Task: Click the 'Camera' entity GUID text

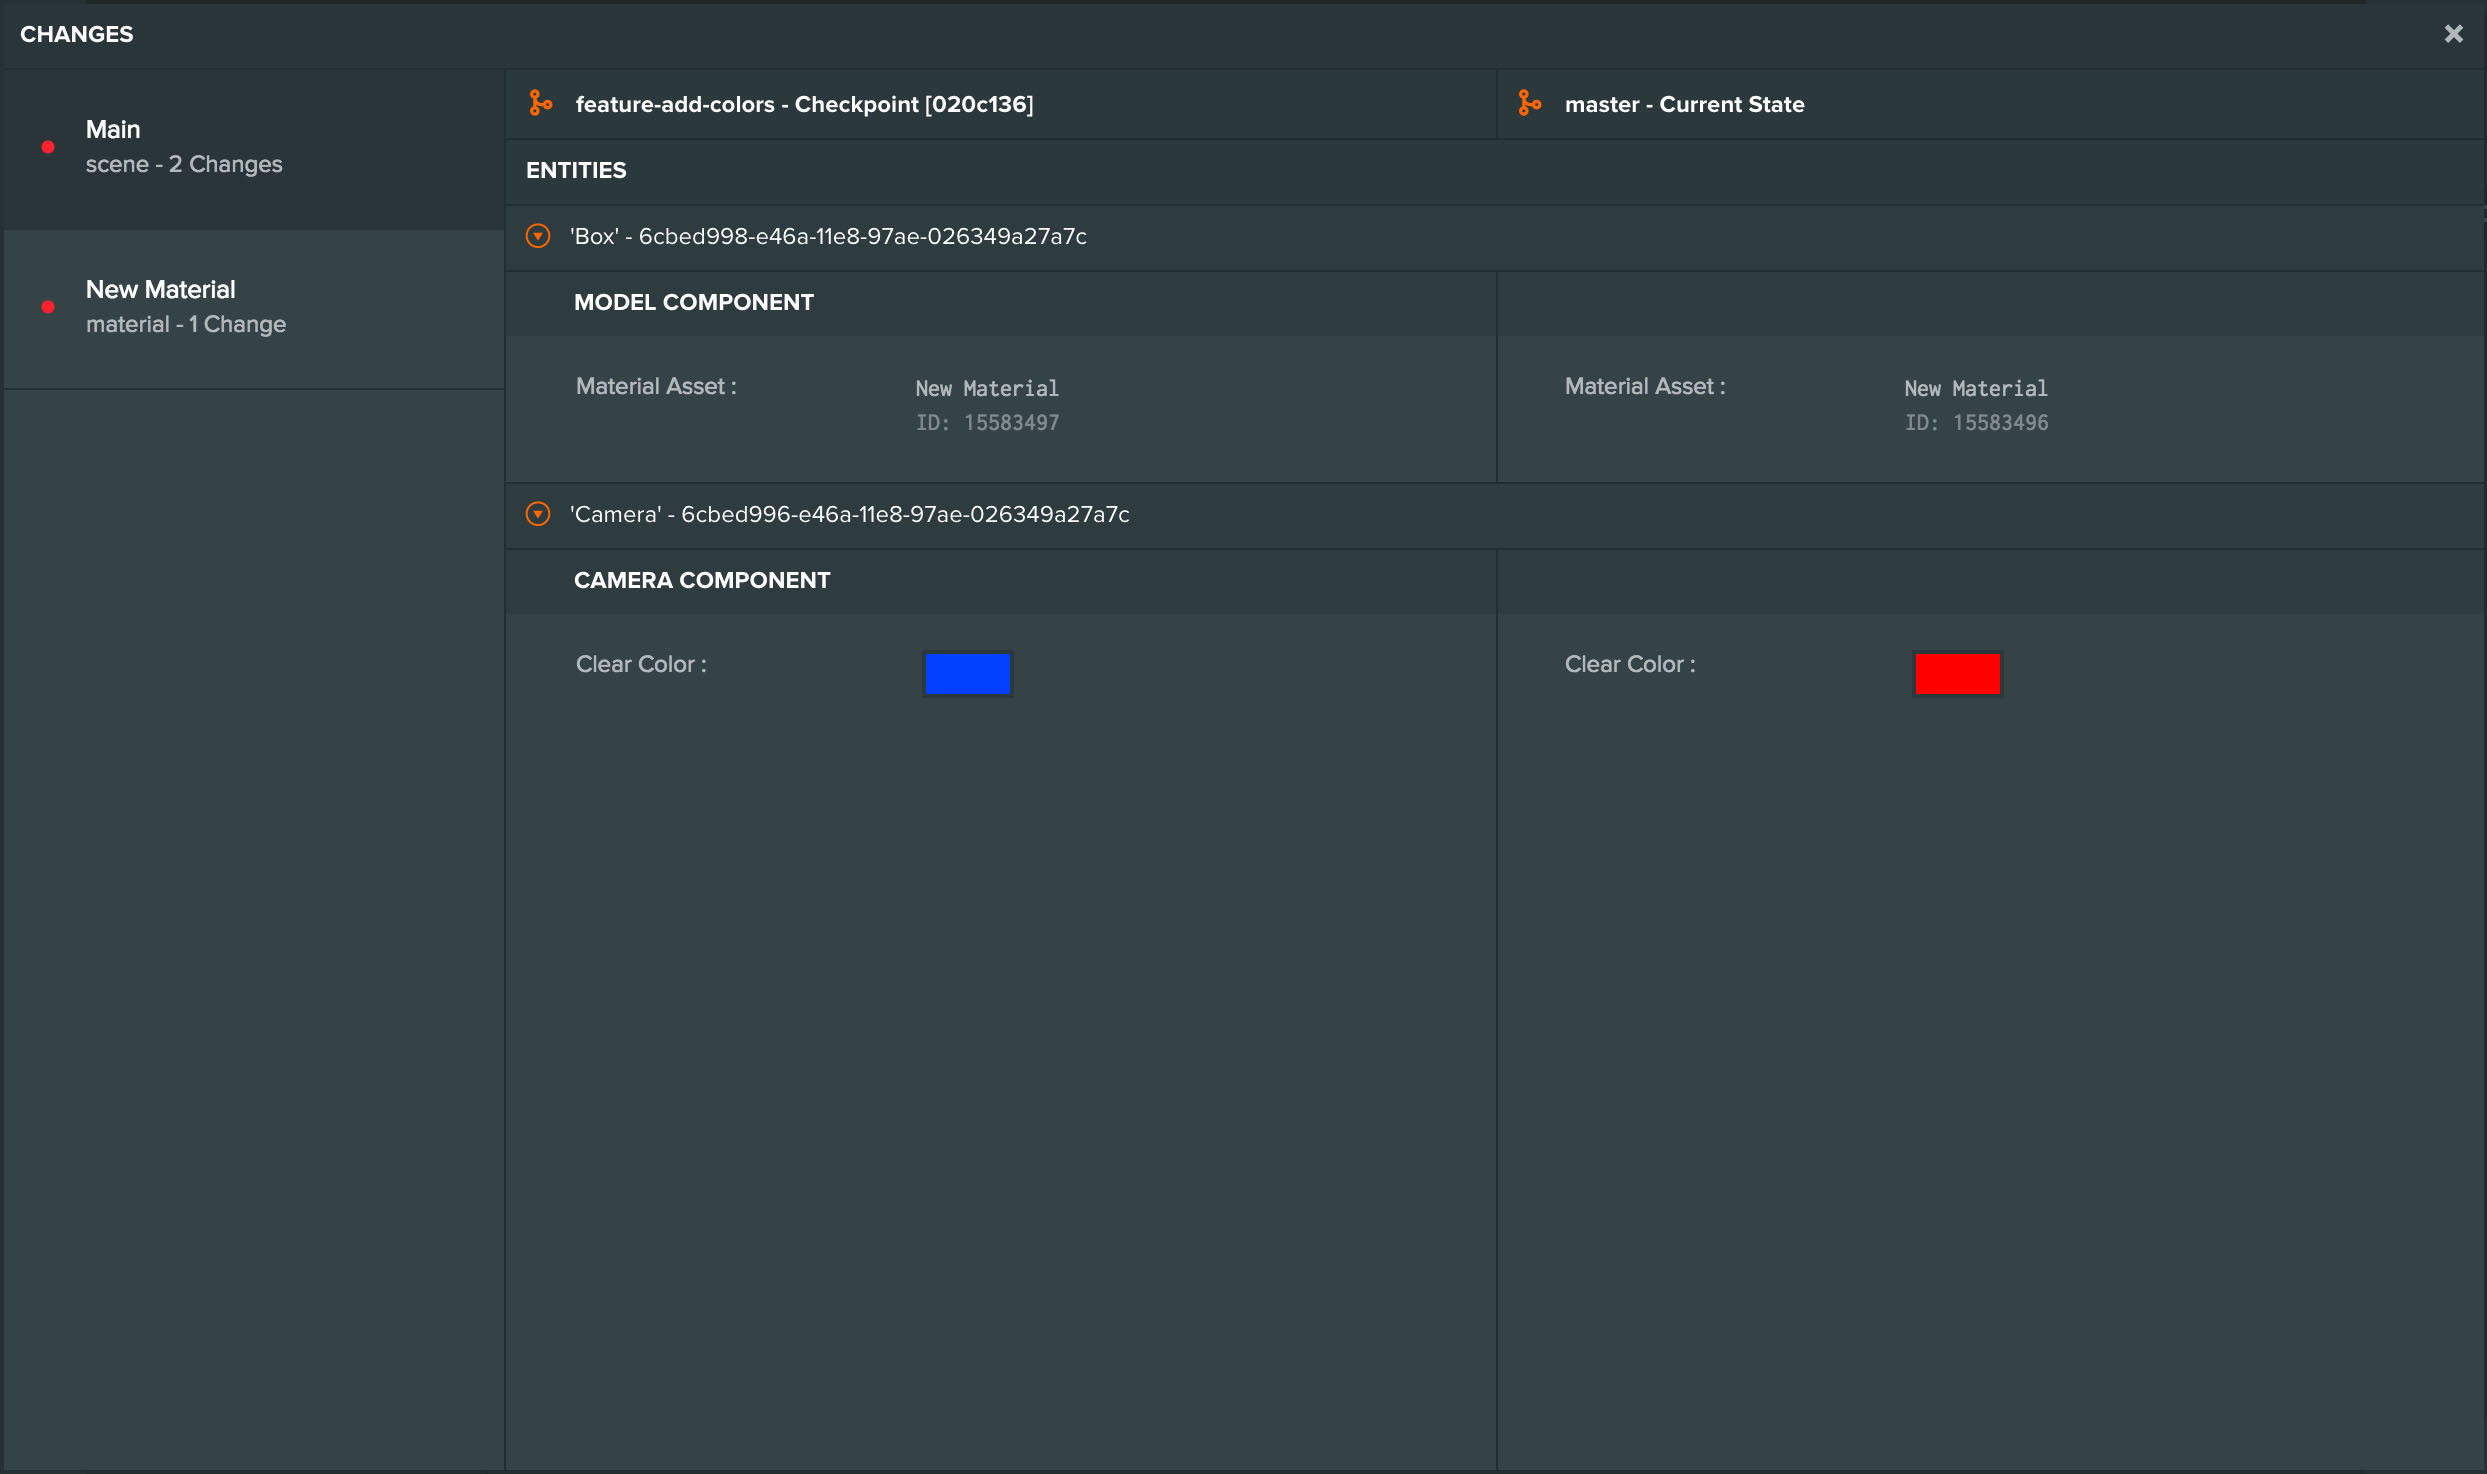Action: [x=905, y=514]
